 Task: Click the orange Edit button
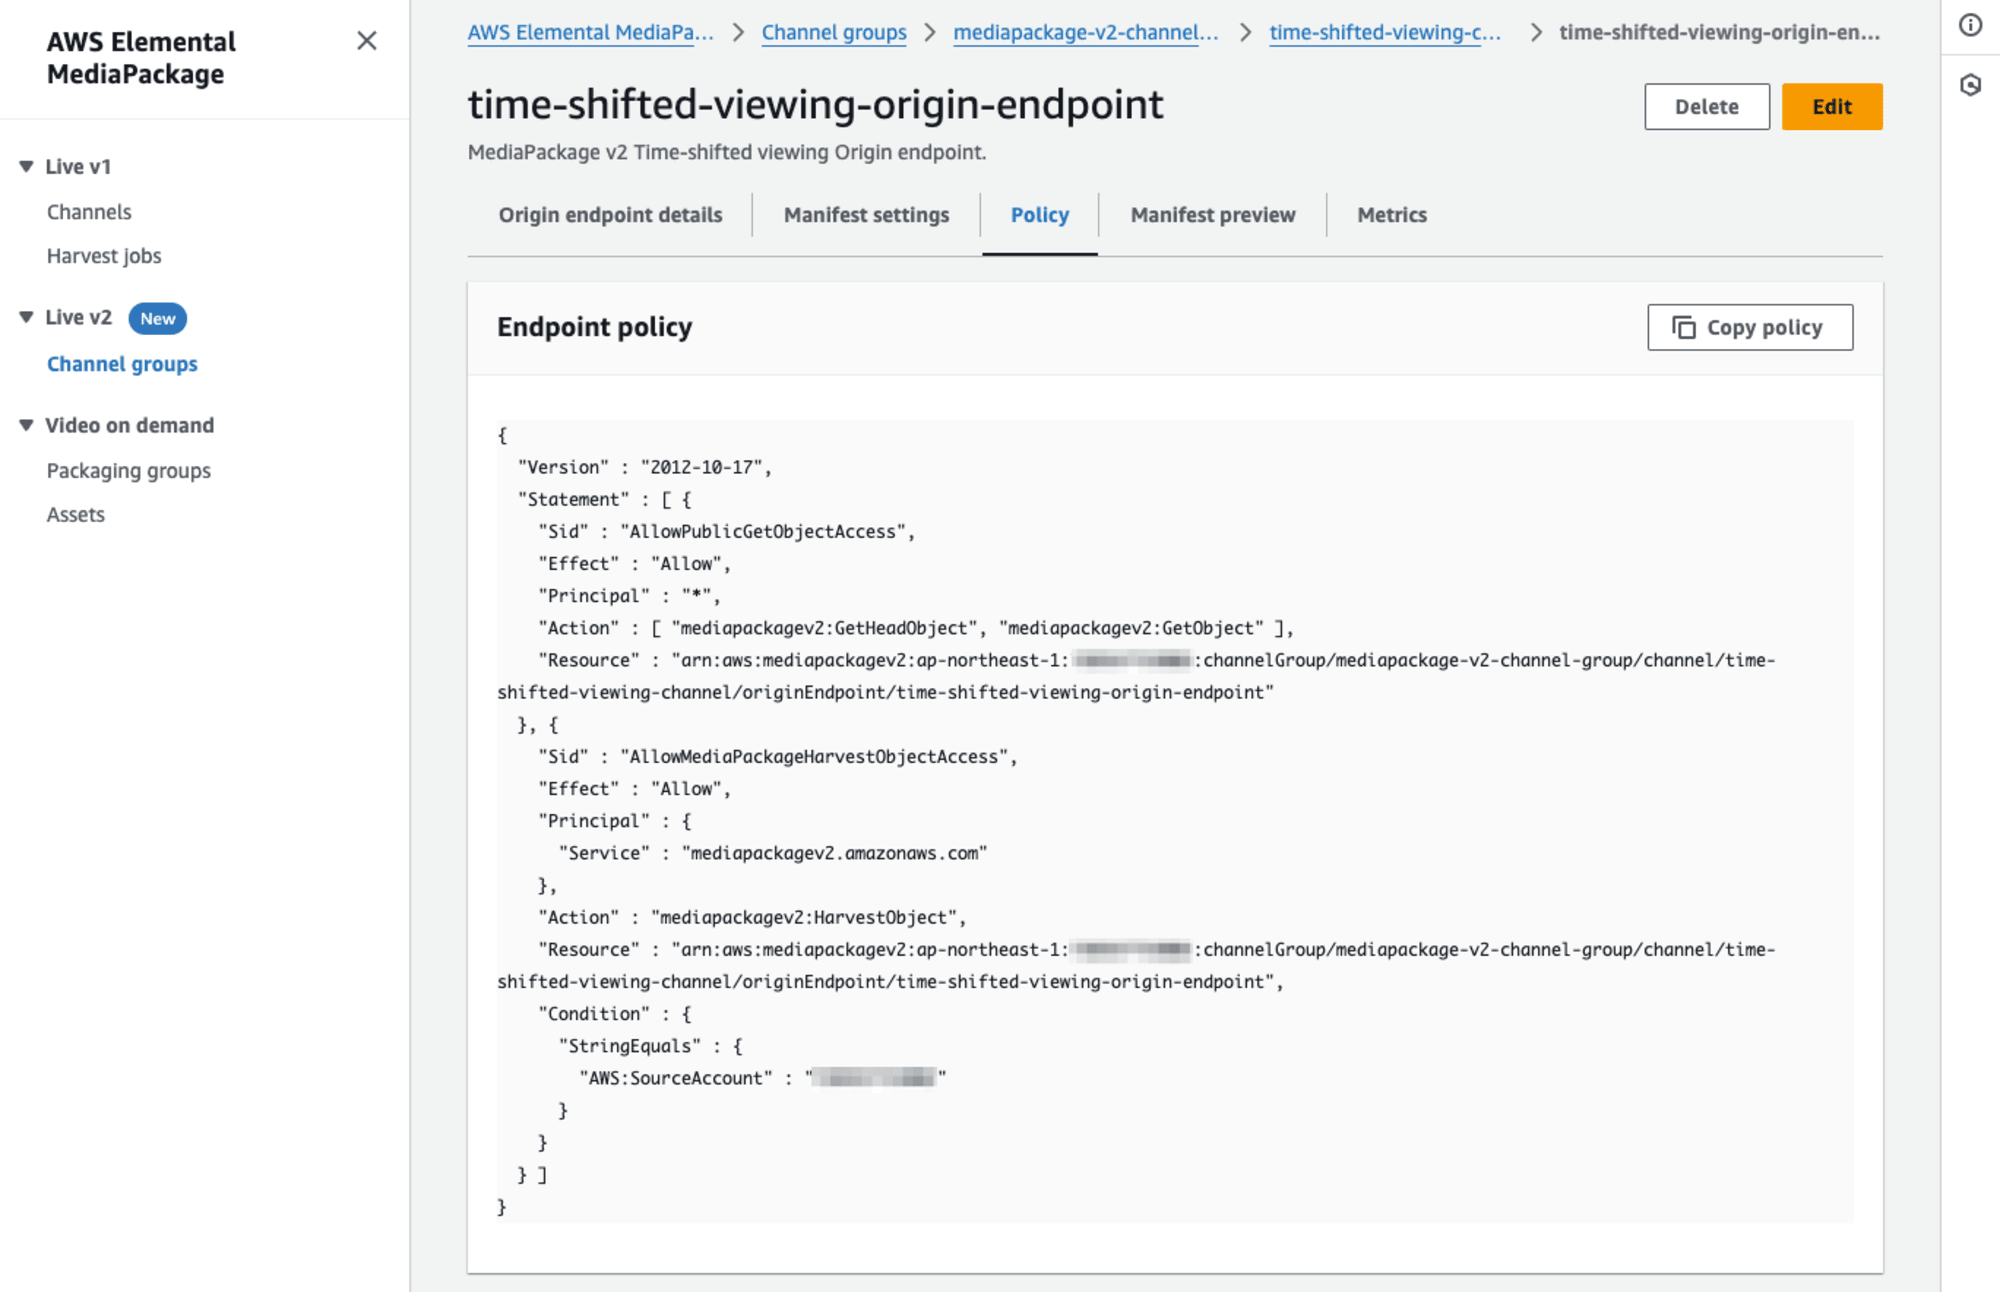click(1832, 107)
